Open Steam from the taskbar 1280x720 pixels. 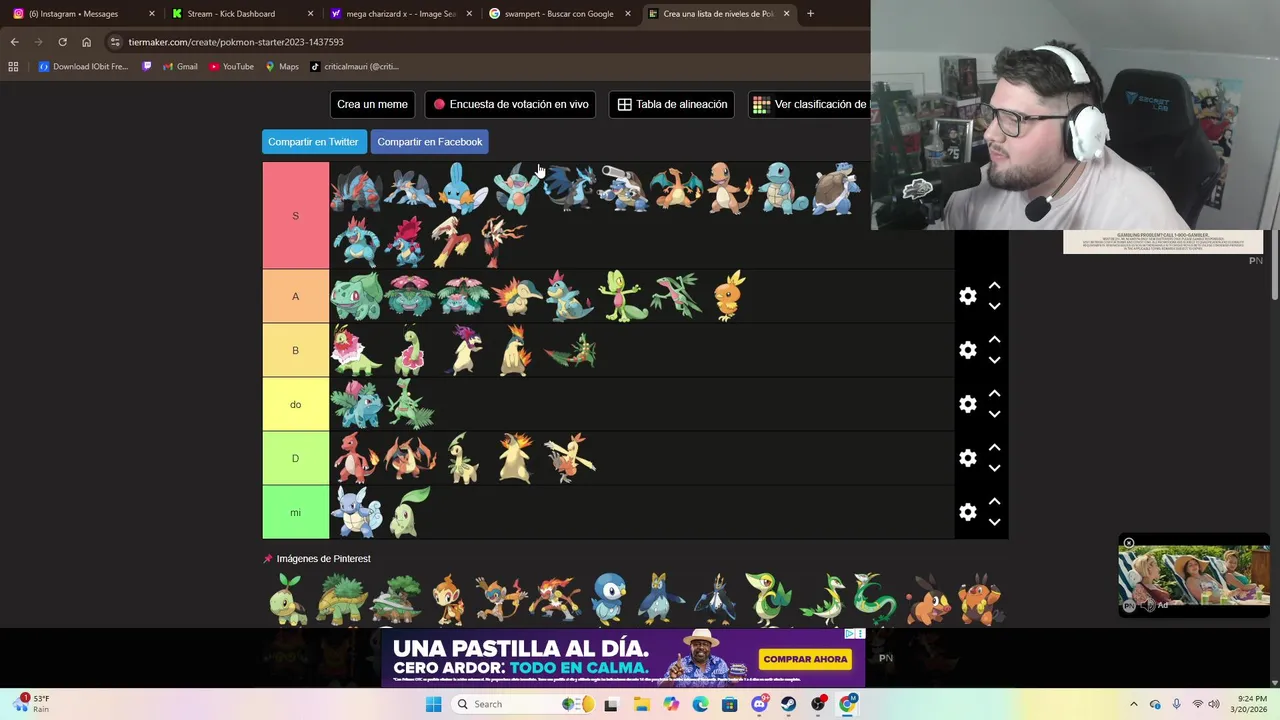tap(789, 704)
